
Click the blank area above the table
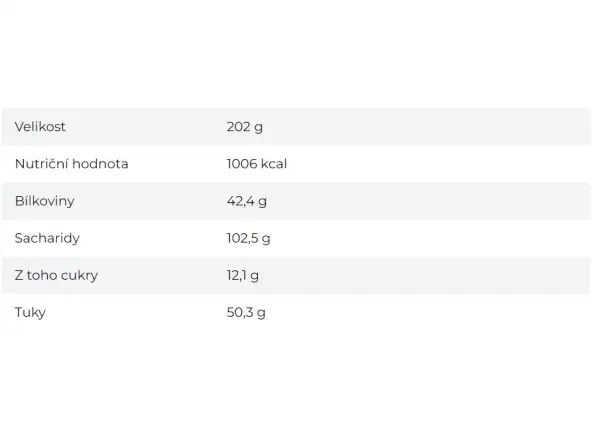(x=300, y=54)
